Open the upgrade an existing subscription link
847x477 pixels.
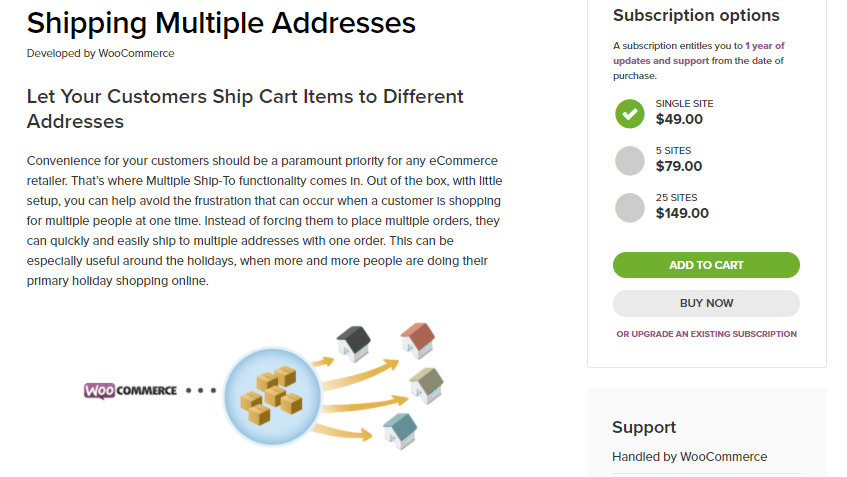tap(706, 334)
